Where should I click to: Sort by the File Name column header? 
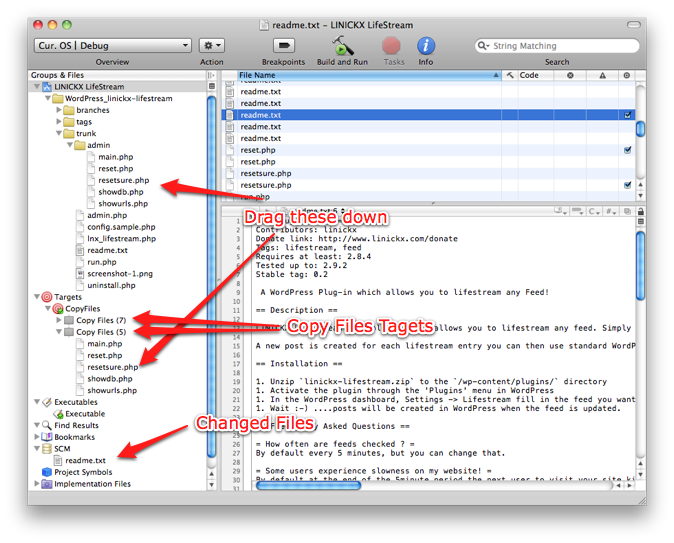point(369,75)
